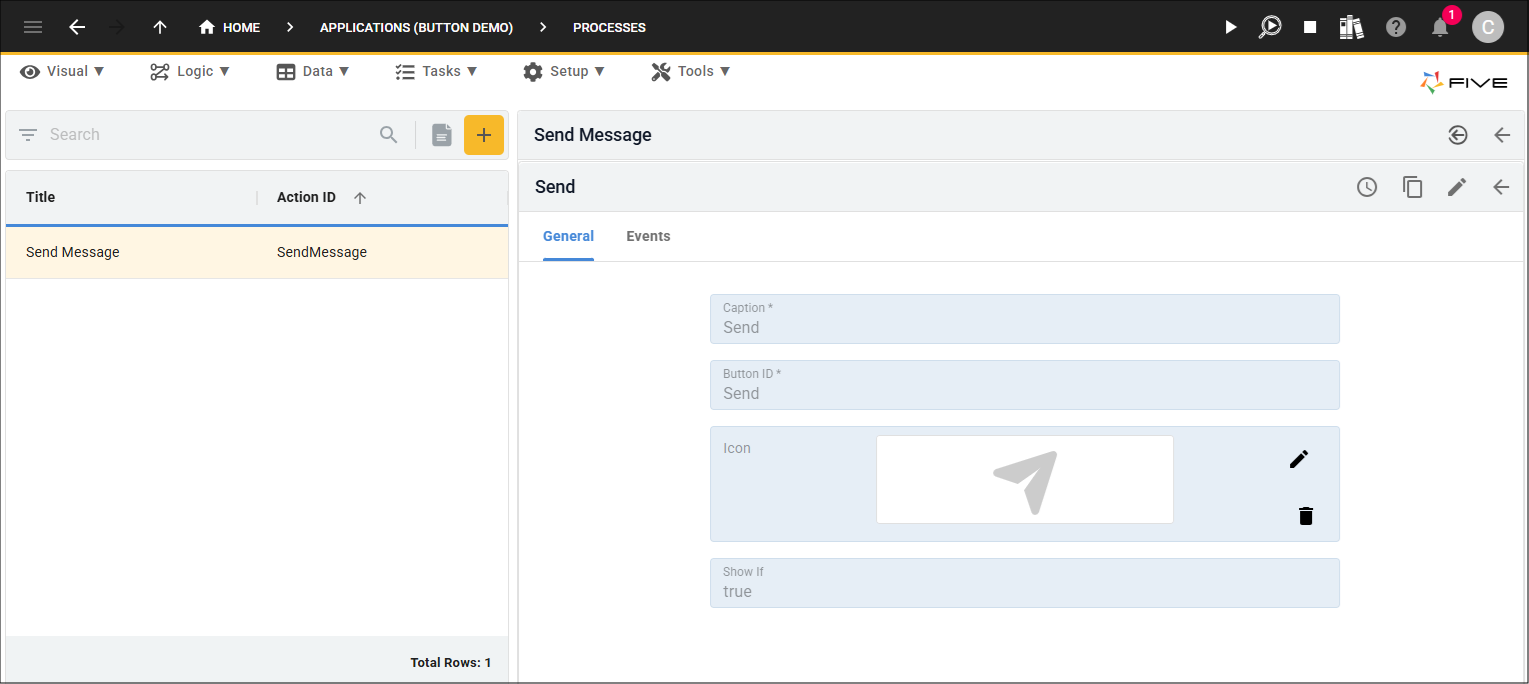Go up one level with the up arrow
Image resolution: width=1529 pixels, height=684 pixels.
click(x=160, y=27)
